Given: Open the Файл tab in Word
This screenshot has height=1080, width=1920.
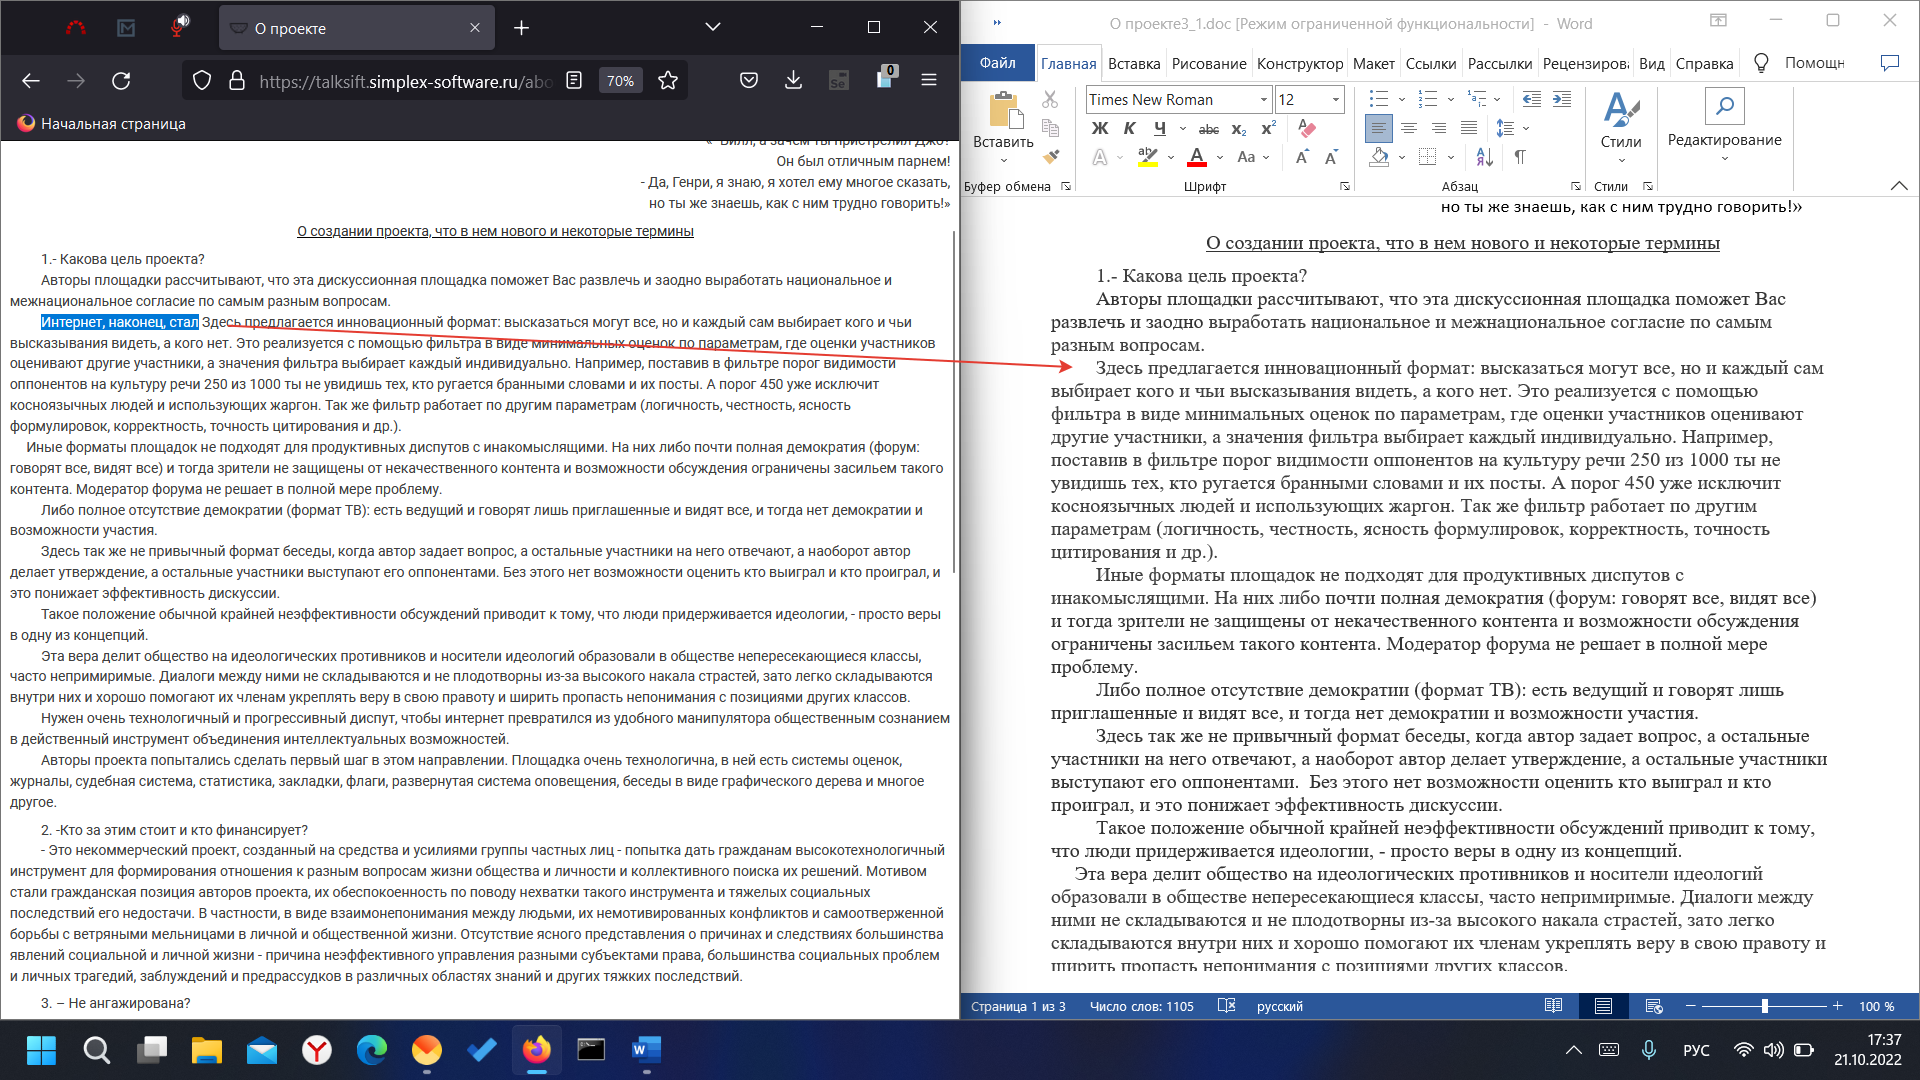Looking at the screenshot, I should pyautogui.click(x=997, y=63).
